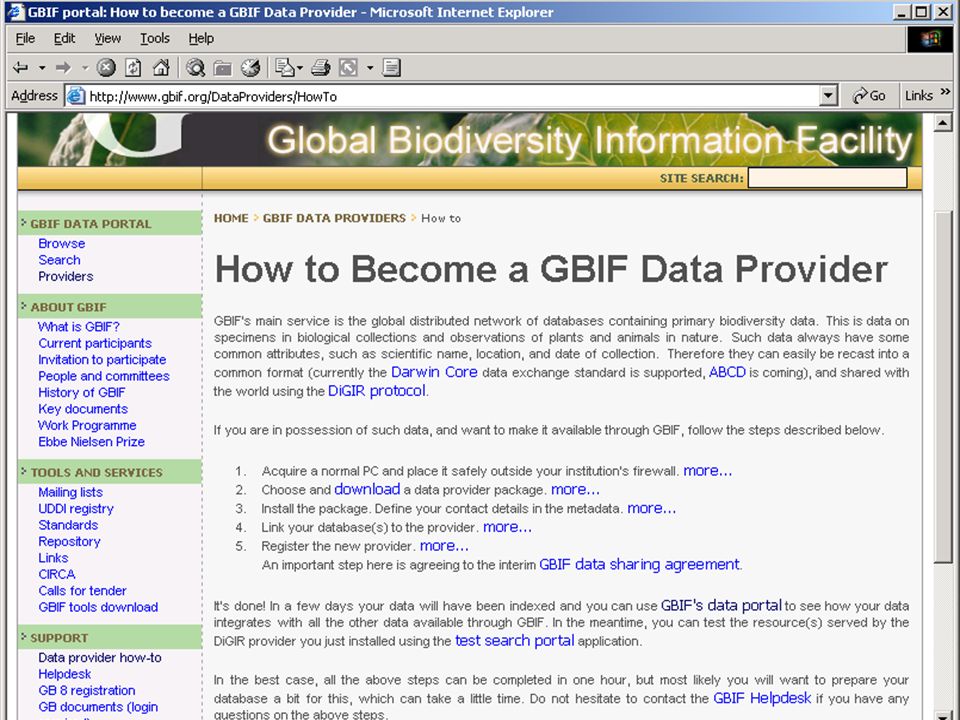The width and height of the screenshot is (960, 720).
Task: Open the File menu
Action: [x=25, y=39]
